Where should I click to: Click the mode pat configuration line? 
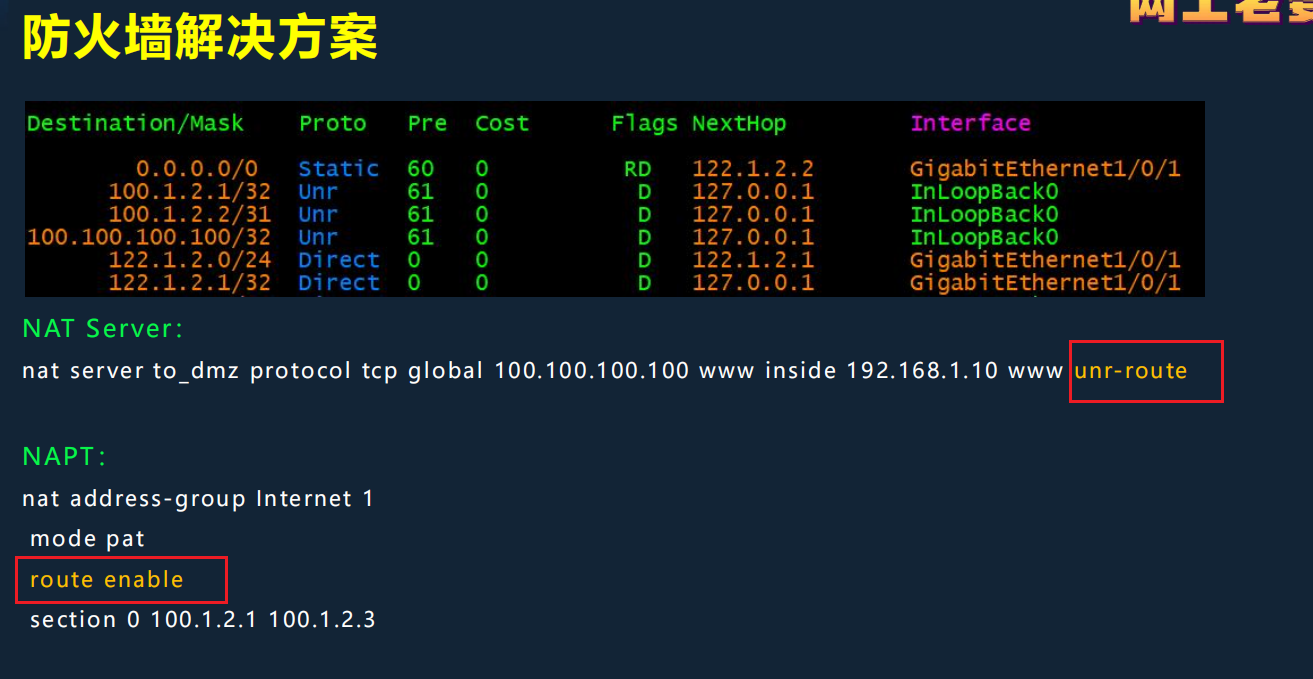87,538
